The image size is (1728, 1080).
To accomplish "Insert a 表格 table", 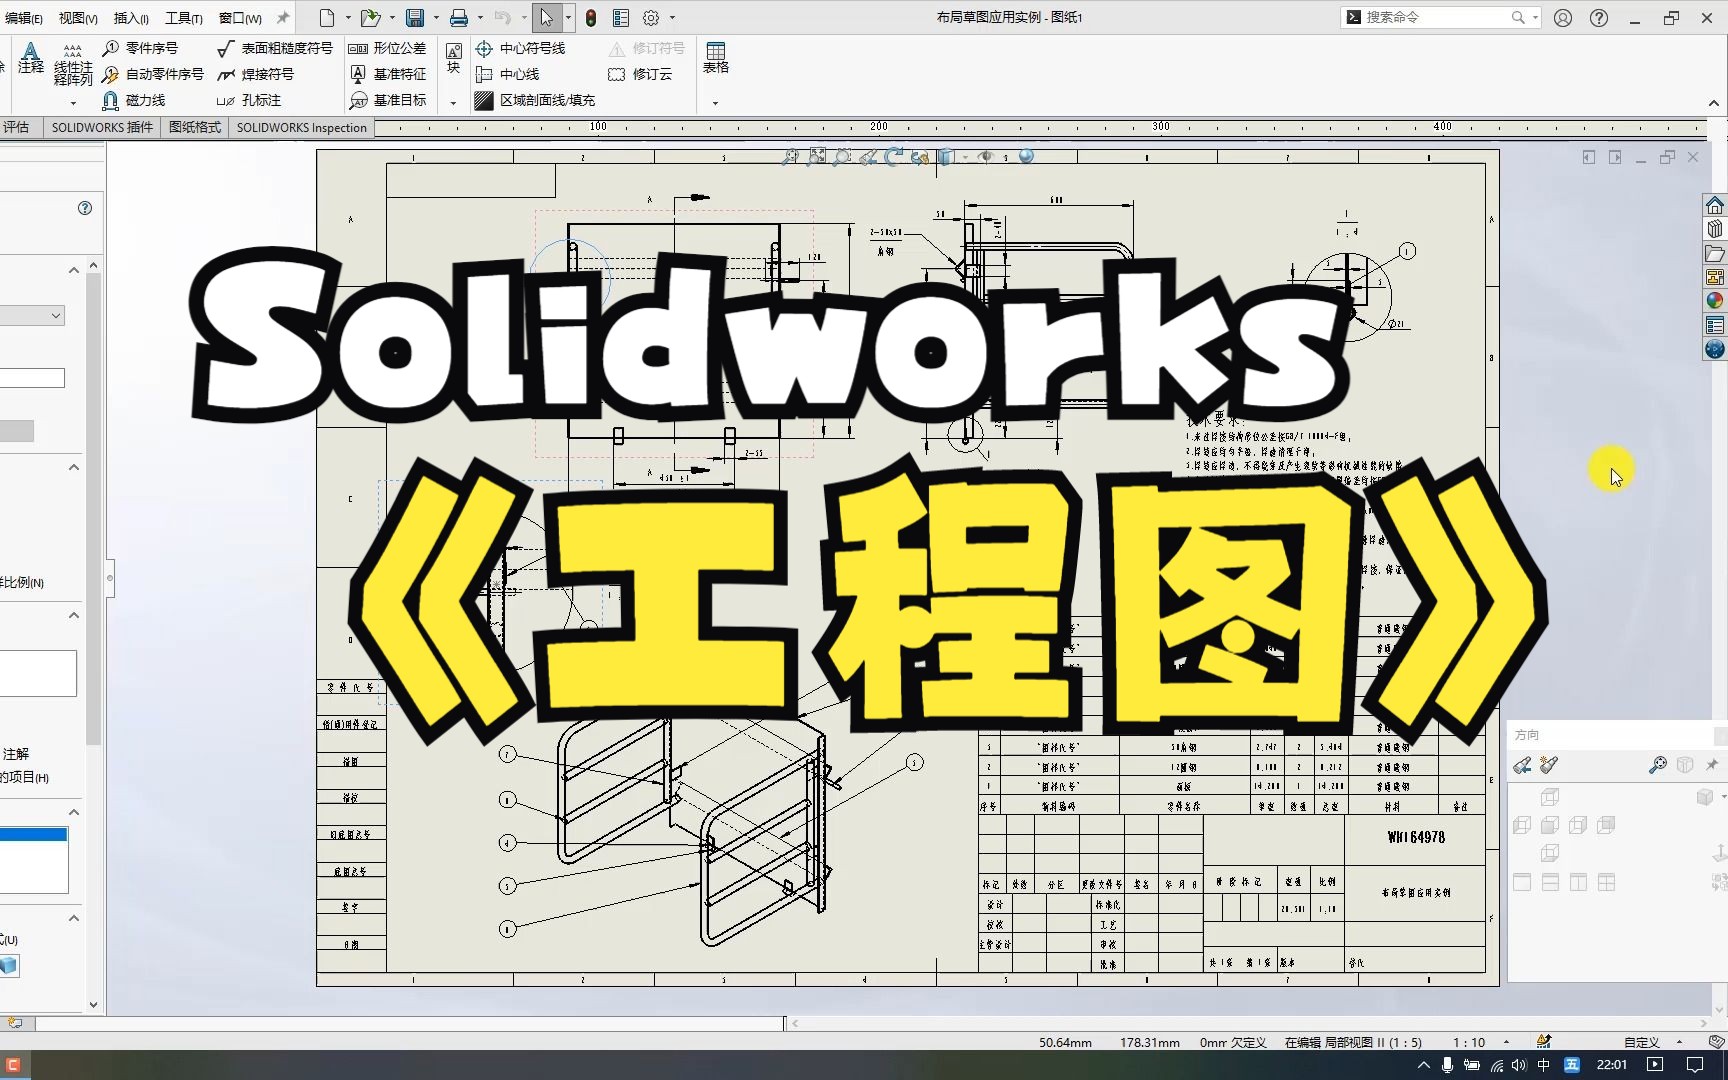I will click(716, 58).
